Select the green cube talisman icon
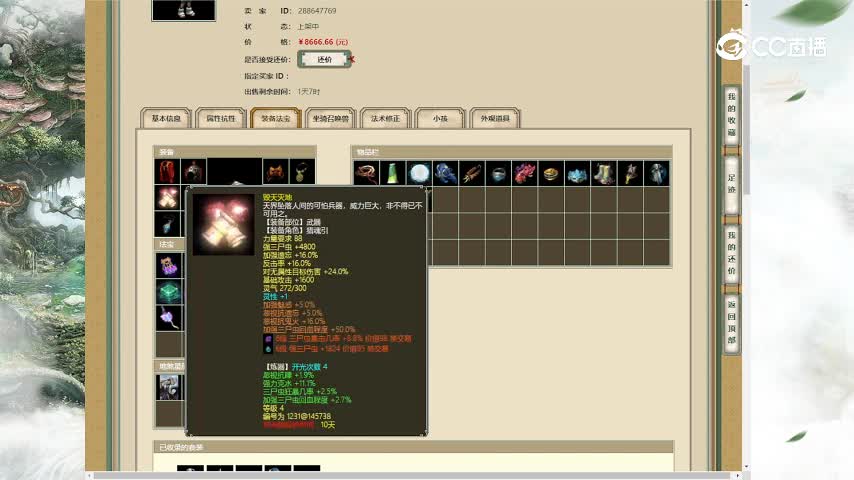 [x=169, y=292]
